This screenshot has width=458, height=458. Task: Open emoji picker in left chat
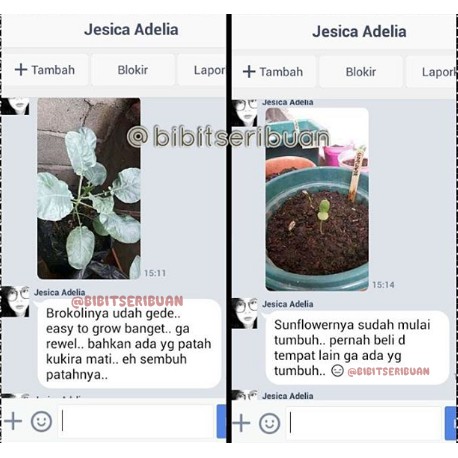[x=41, y=421]
